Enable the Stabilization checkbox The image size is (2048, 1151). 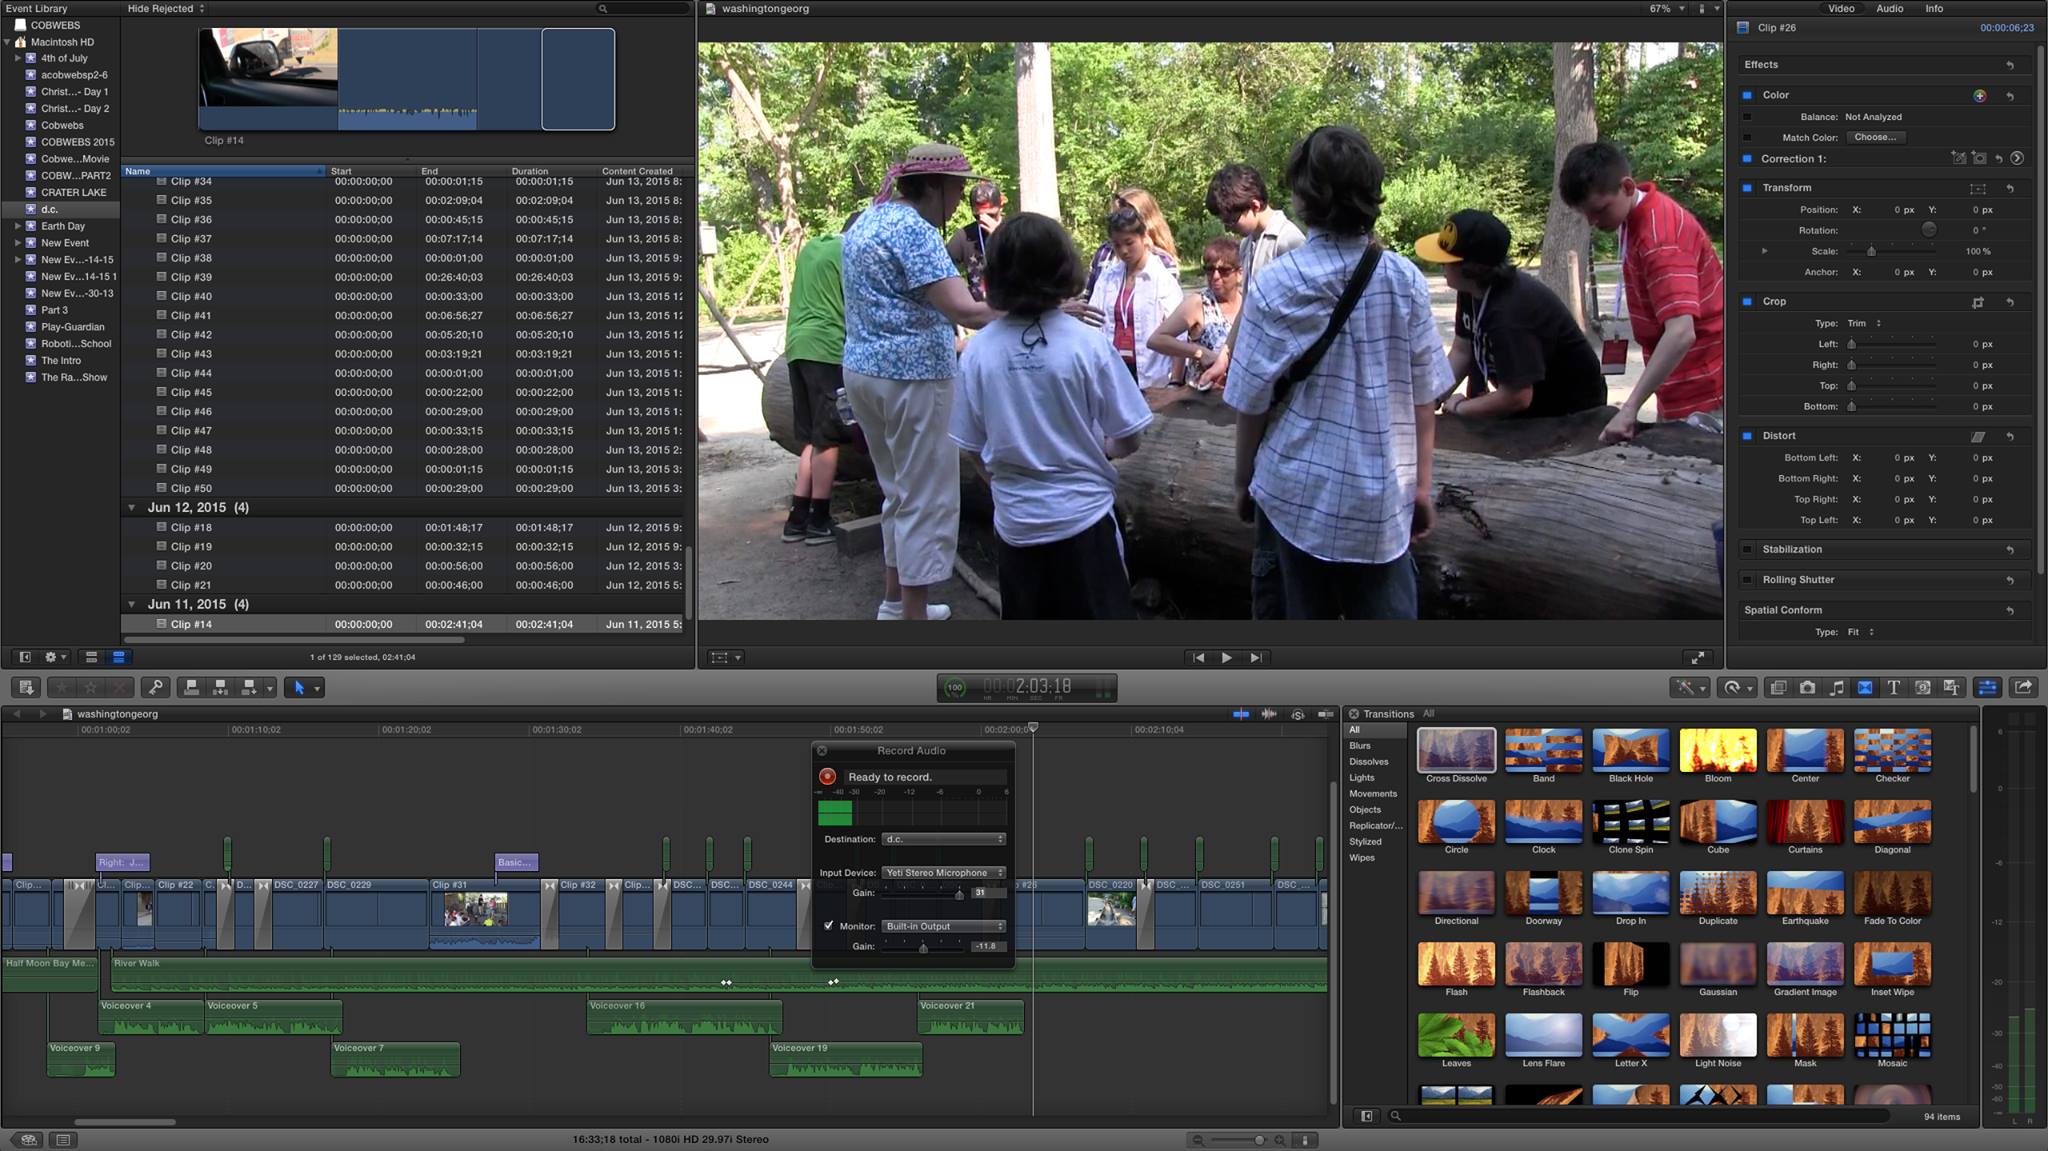(x=1747, y=549)
